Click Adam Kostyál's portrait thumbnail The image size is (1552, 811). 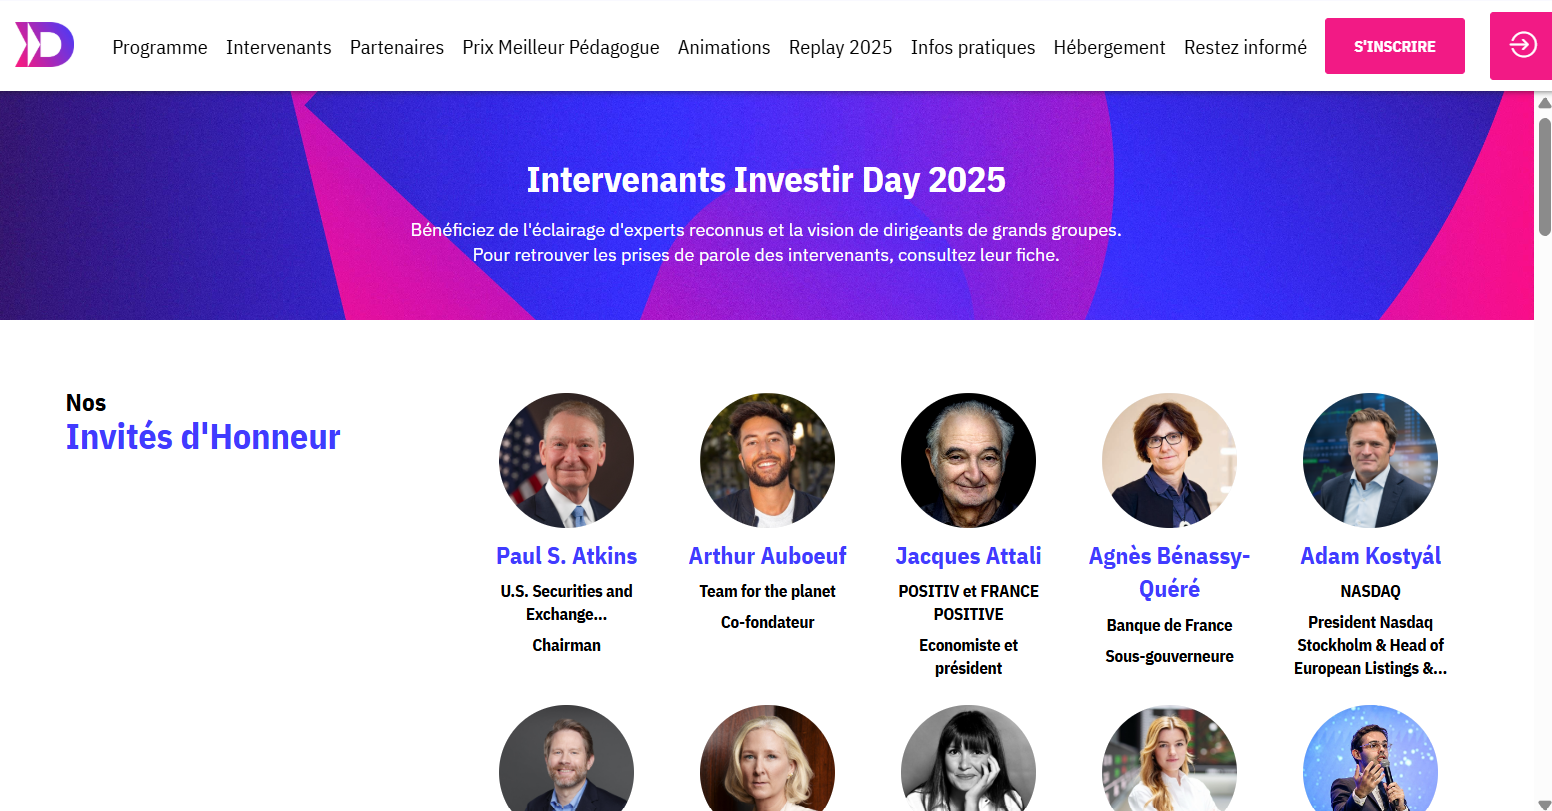click(x=1370, y=460)
